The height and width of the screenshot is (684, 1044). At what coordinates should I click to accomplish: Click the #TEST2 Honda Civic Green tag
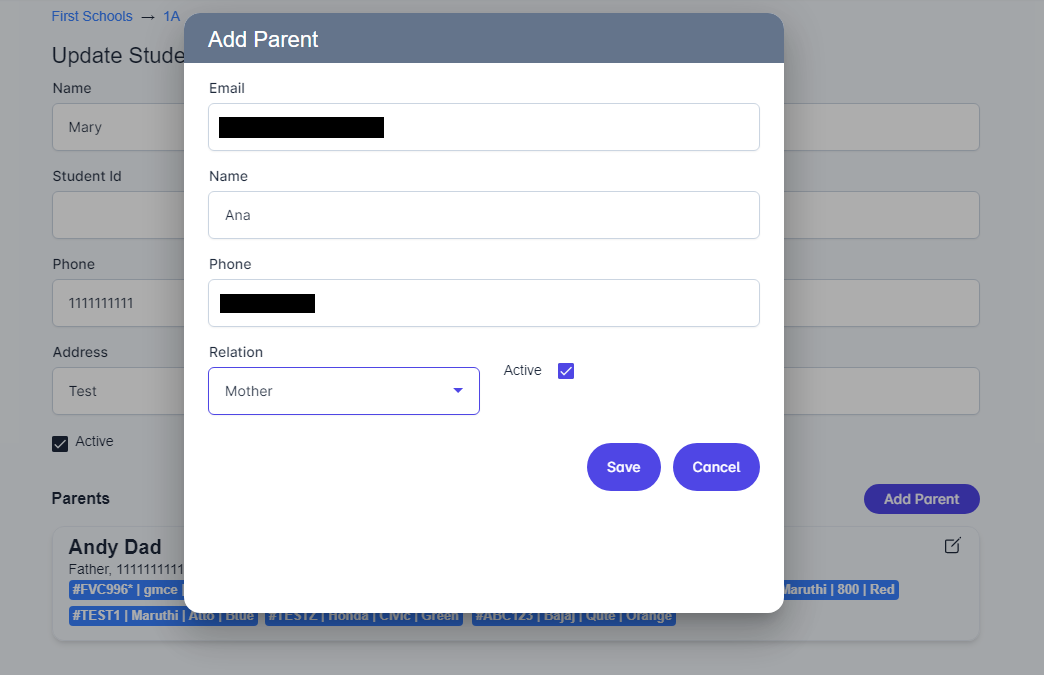coord(363,615)
